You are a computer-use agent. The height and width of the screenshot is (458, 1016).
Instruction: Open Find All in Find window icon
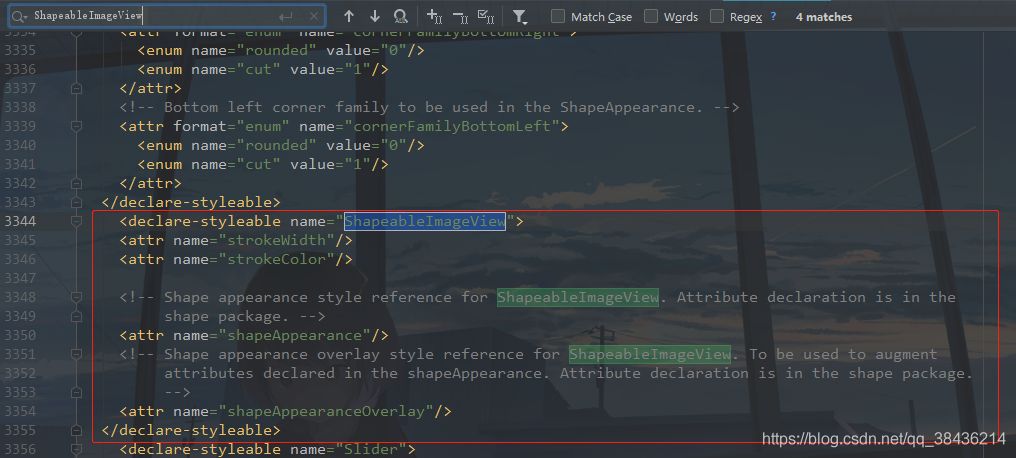[401, 16]
